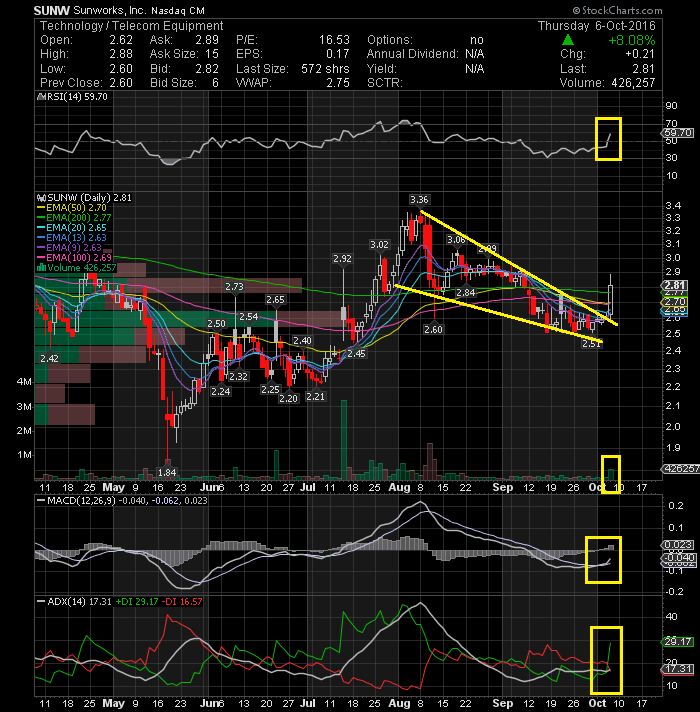Viewport: 700px width, 712px height.
Task: Click the High value 2.88
Action: [x=121, y=54]
